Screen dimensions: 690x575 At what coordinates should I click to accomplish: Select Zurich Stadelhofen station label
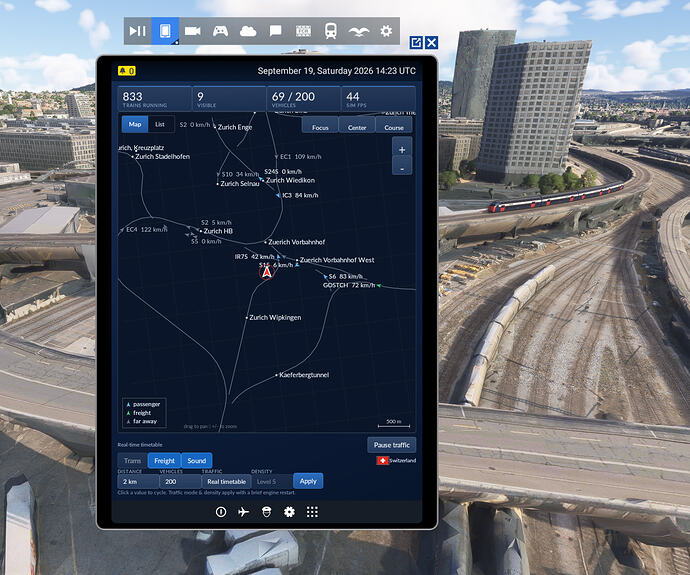tap(162, 157)
